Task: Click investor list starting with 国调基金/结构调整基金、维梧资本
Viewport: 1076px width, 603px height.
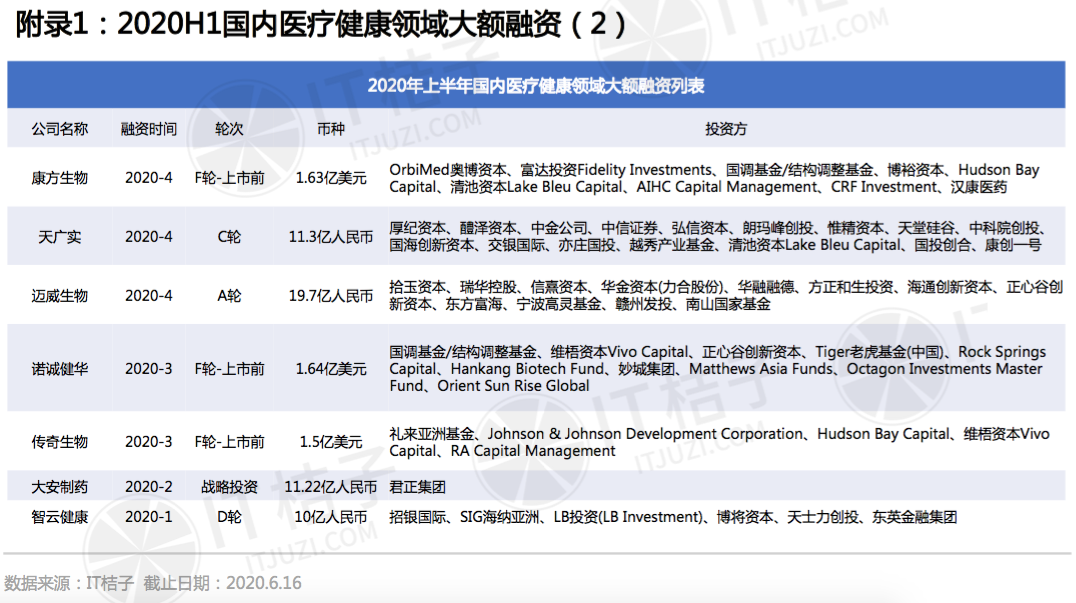Action: point(718,369)
